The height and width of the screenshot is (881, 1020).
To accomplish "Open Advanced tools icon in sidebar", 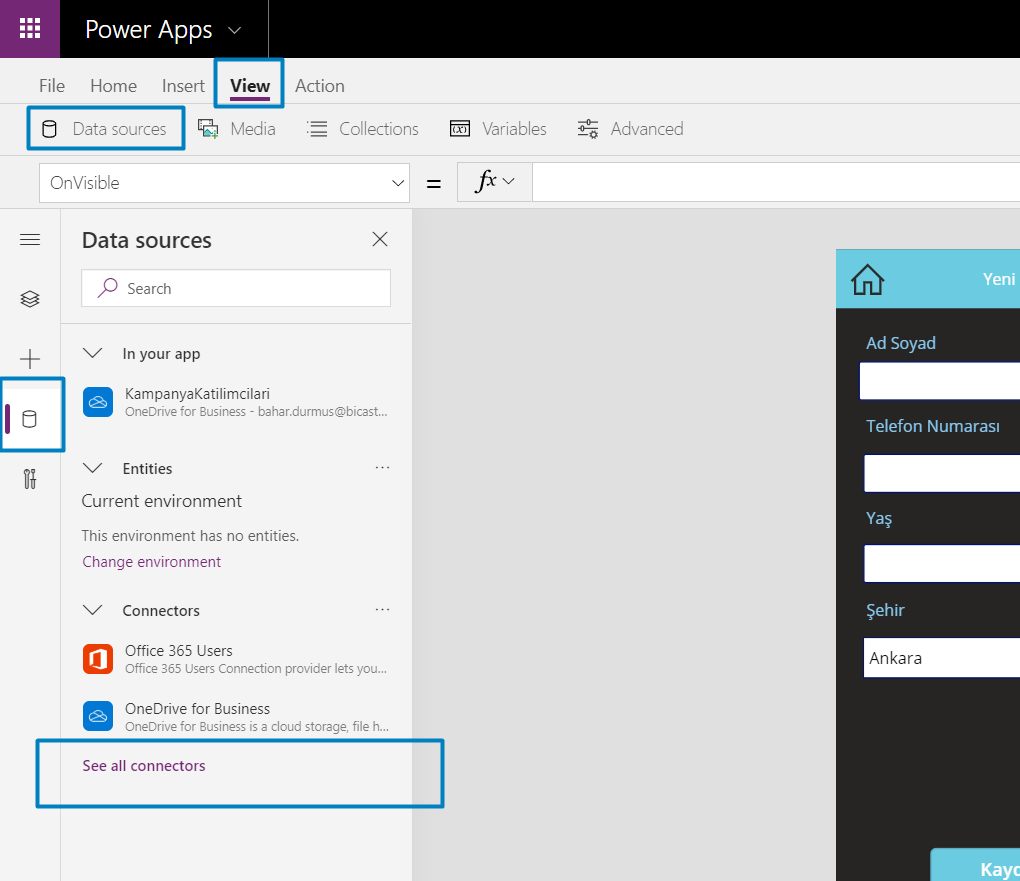I will coord(30,479).
